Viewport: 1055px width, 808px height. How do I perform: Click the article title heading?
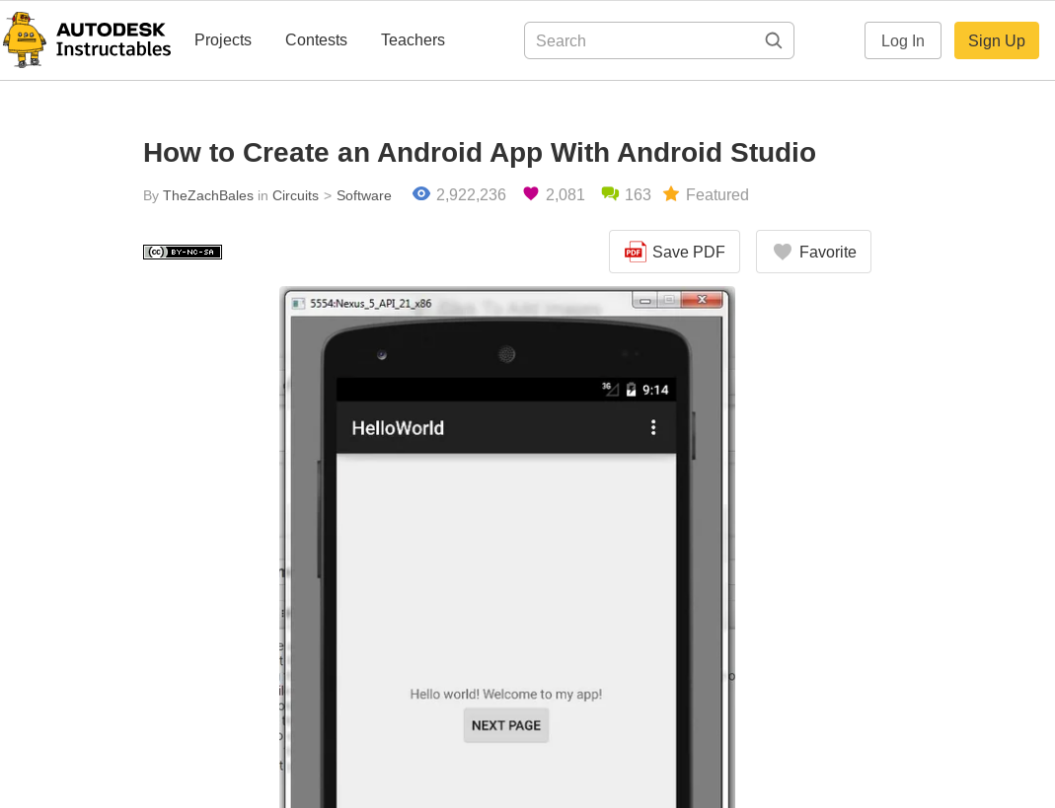tap(479, 153)
